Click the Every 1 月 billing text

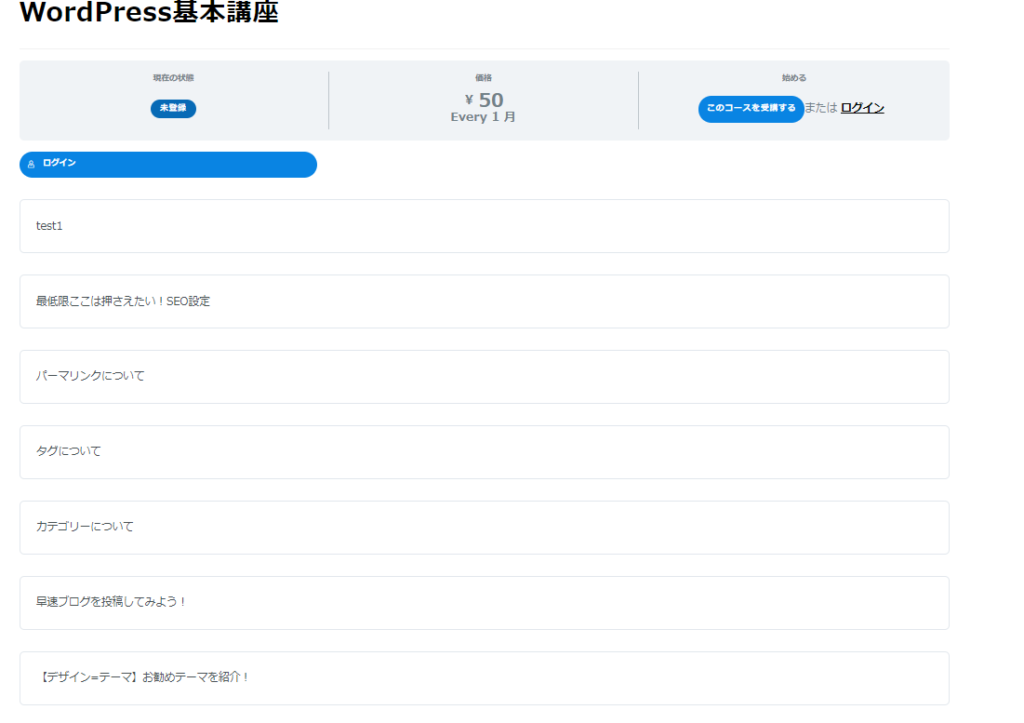pos(483,117)
